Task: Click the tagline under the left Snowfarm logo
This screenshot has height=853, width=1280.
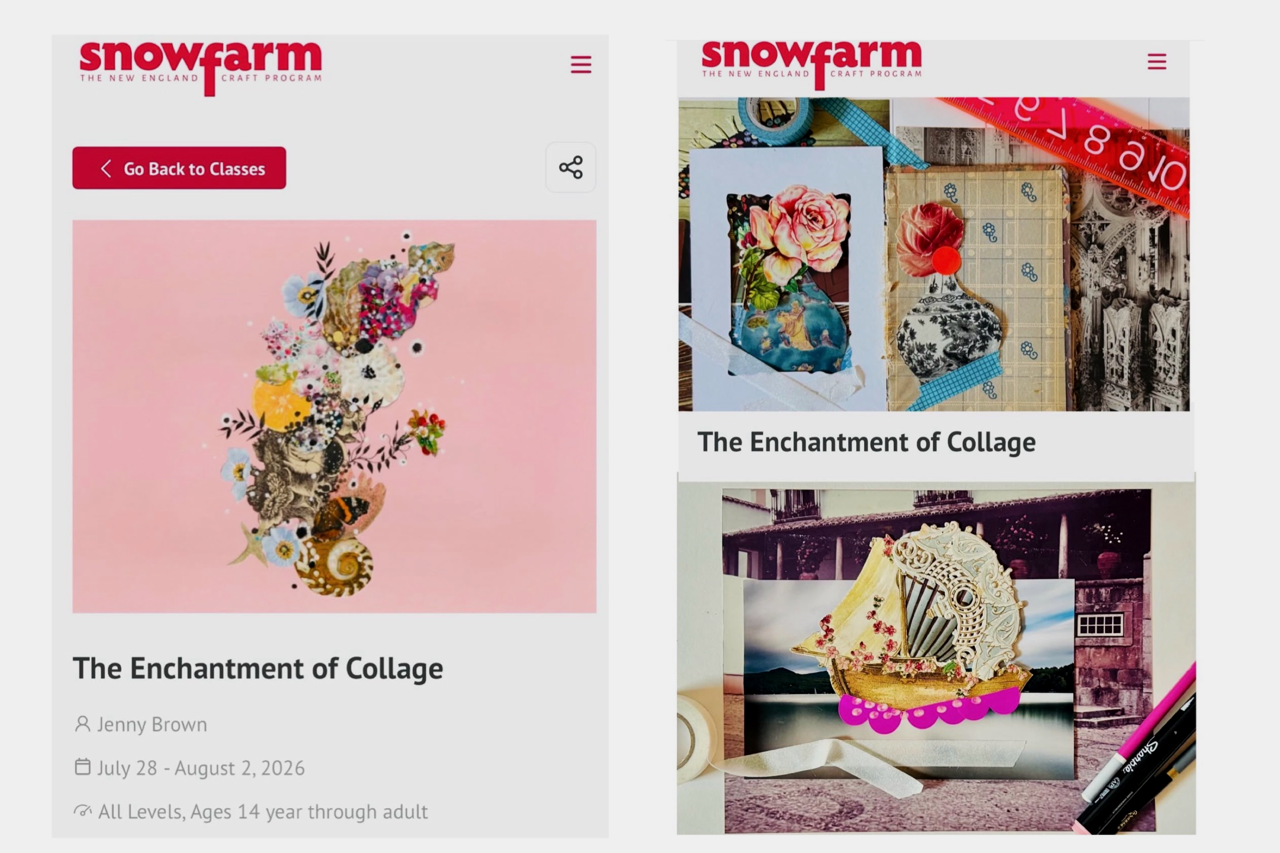Action: coord(201,77)
